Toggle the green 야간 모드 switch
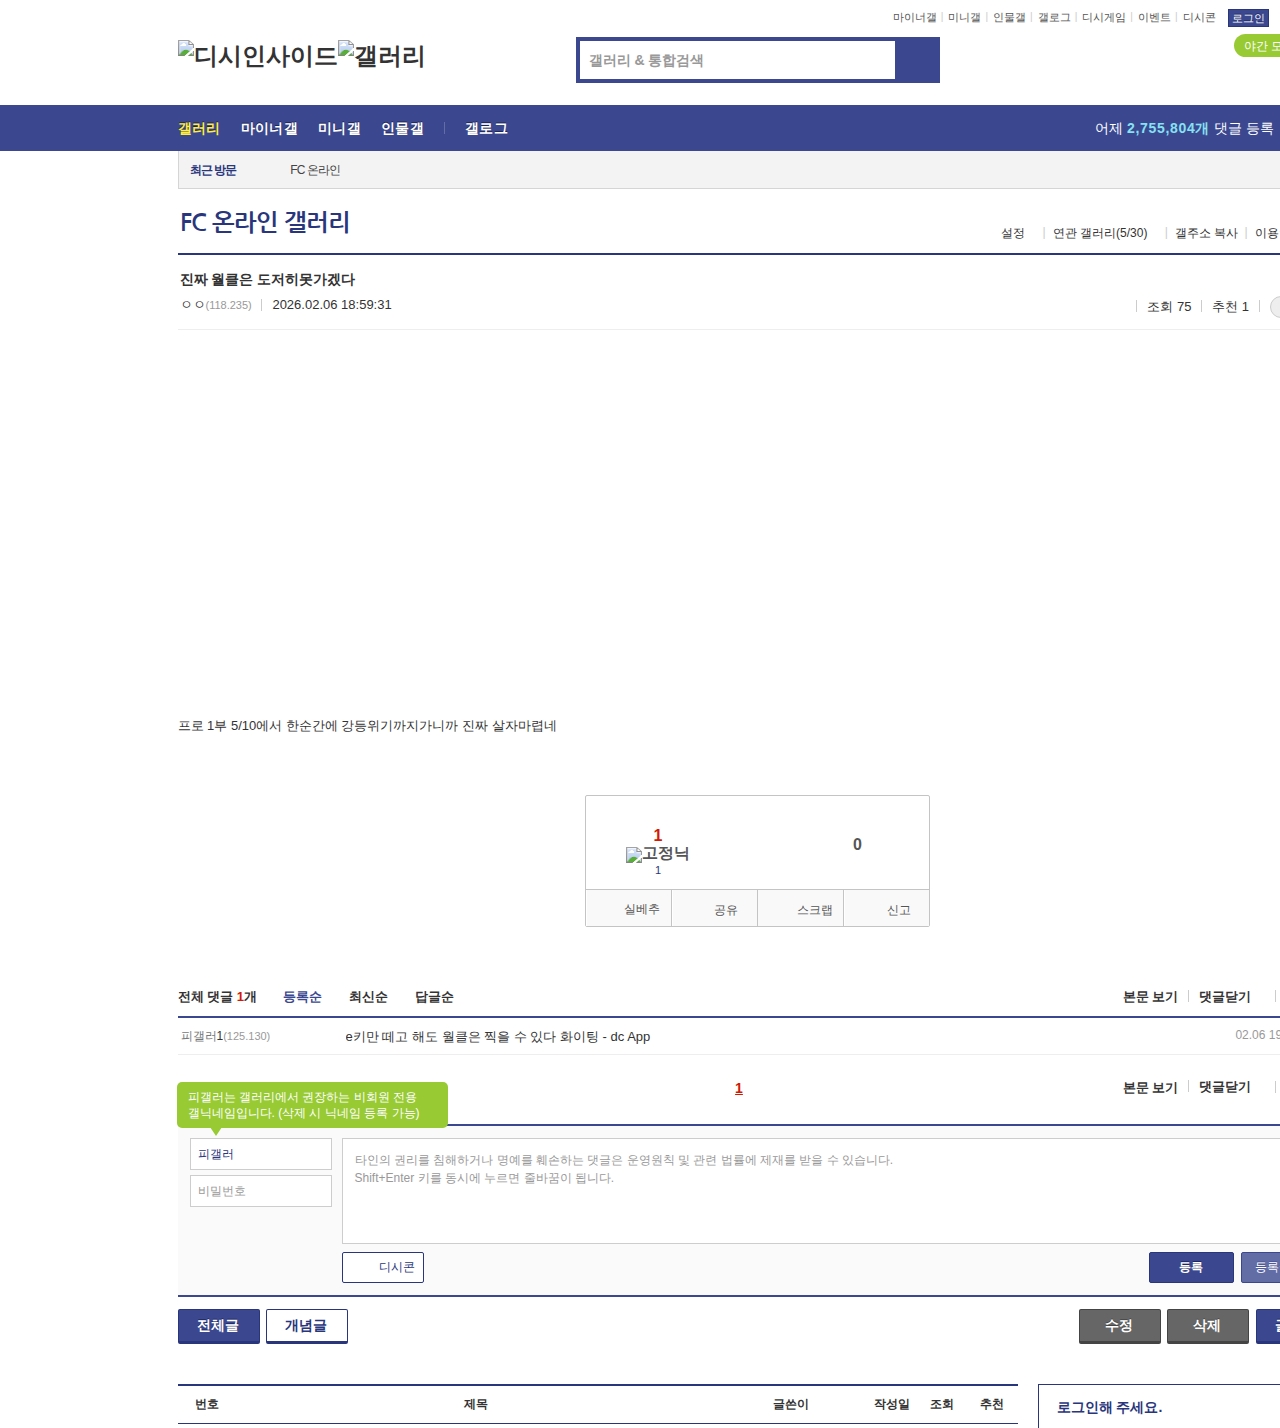Screen dimensions: 1280x1428 pos(1258,46)
